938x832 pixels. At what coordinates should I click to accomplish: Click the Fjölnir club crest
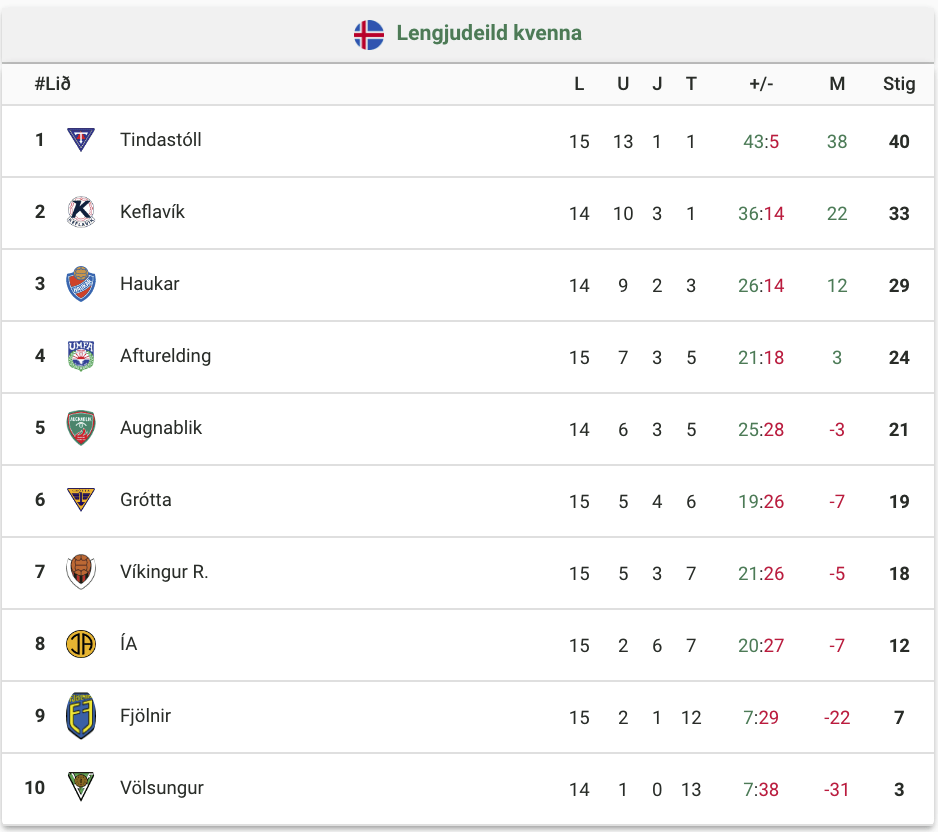(81, 716)
